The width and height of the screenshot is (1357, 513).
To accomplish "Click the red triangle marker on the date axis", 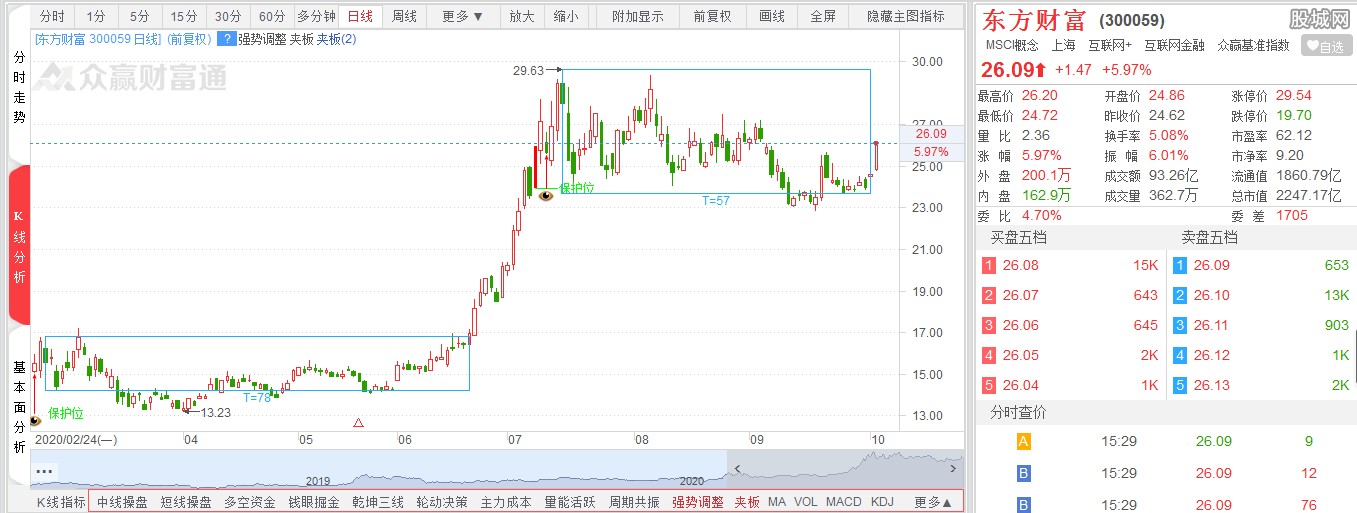I will pyautogui.click(x=359, y=423).
